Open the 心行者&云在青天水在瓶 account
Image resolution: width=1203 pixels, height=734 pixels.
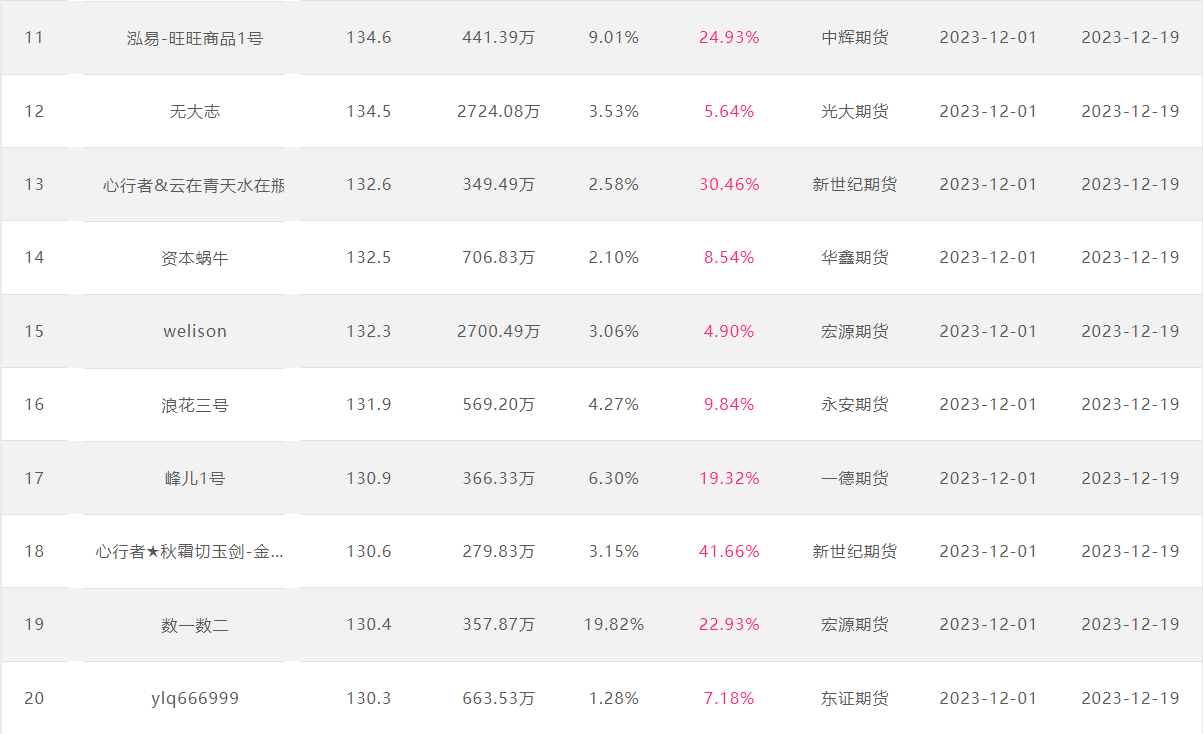pos(193,184)
